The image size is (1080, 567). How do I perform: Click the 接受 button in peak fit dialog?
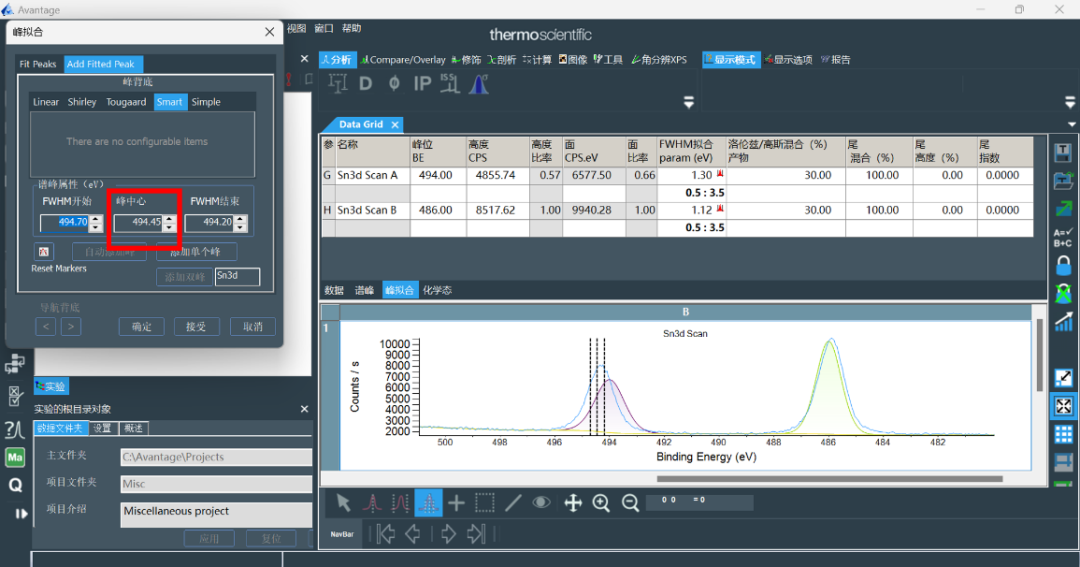point(196,327)
